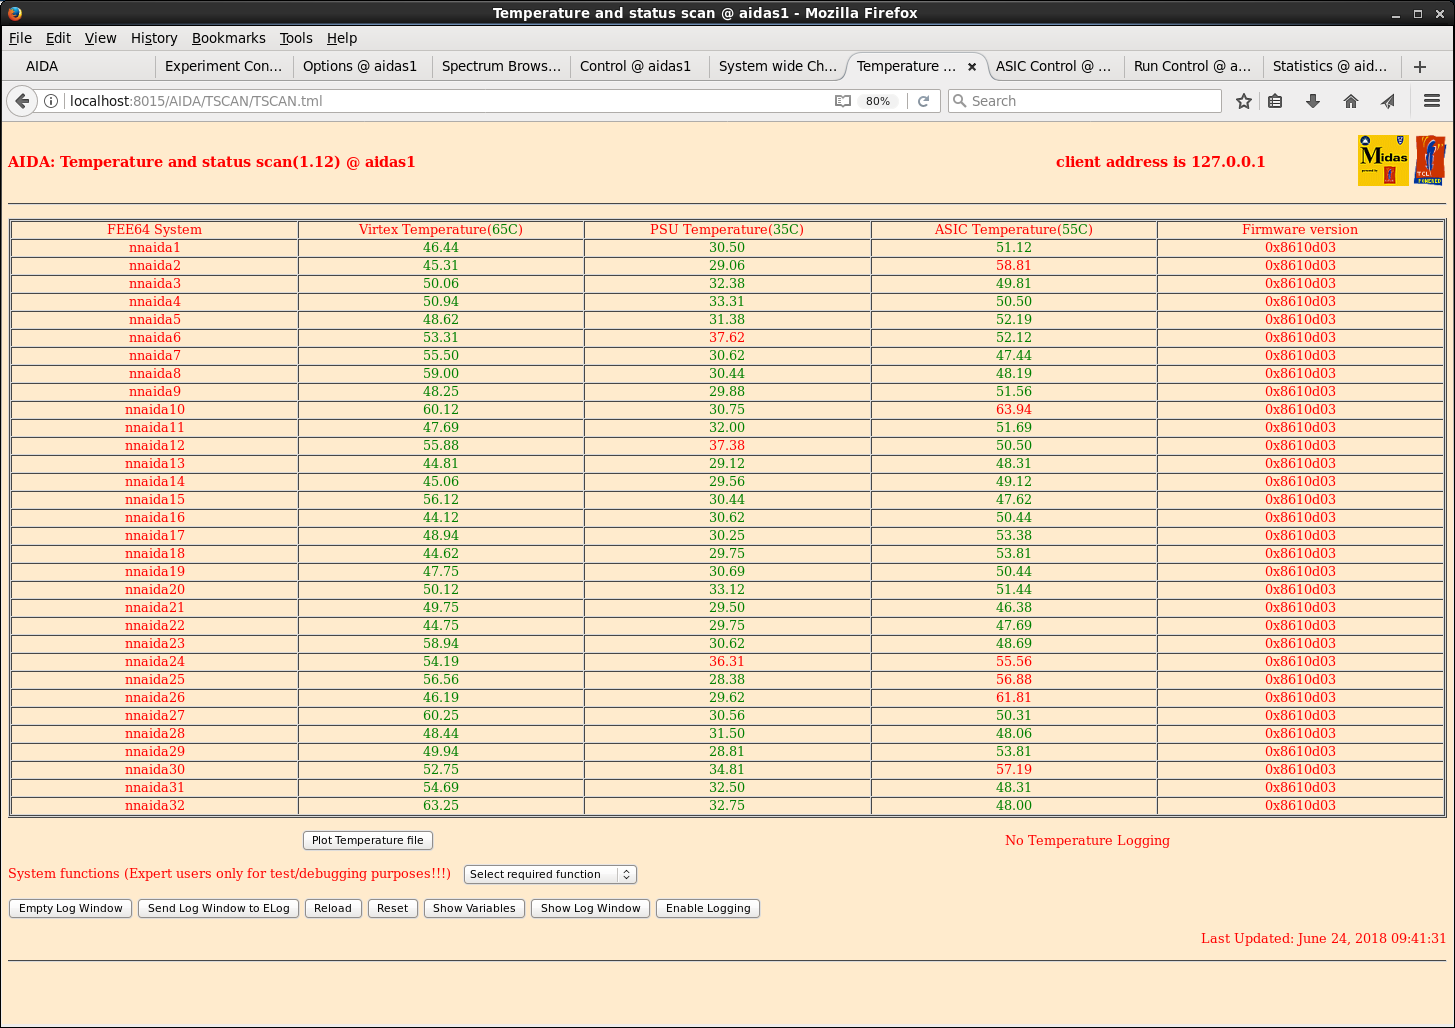The height and width of the screenshot is (1028, 1455).
Task: Open the View menu
Action: (100, 38)
